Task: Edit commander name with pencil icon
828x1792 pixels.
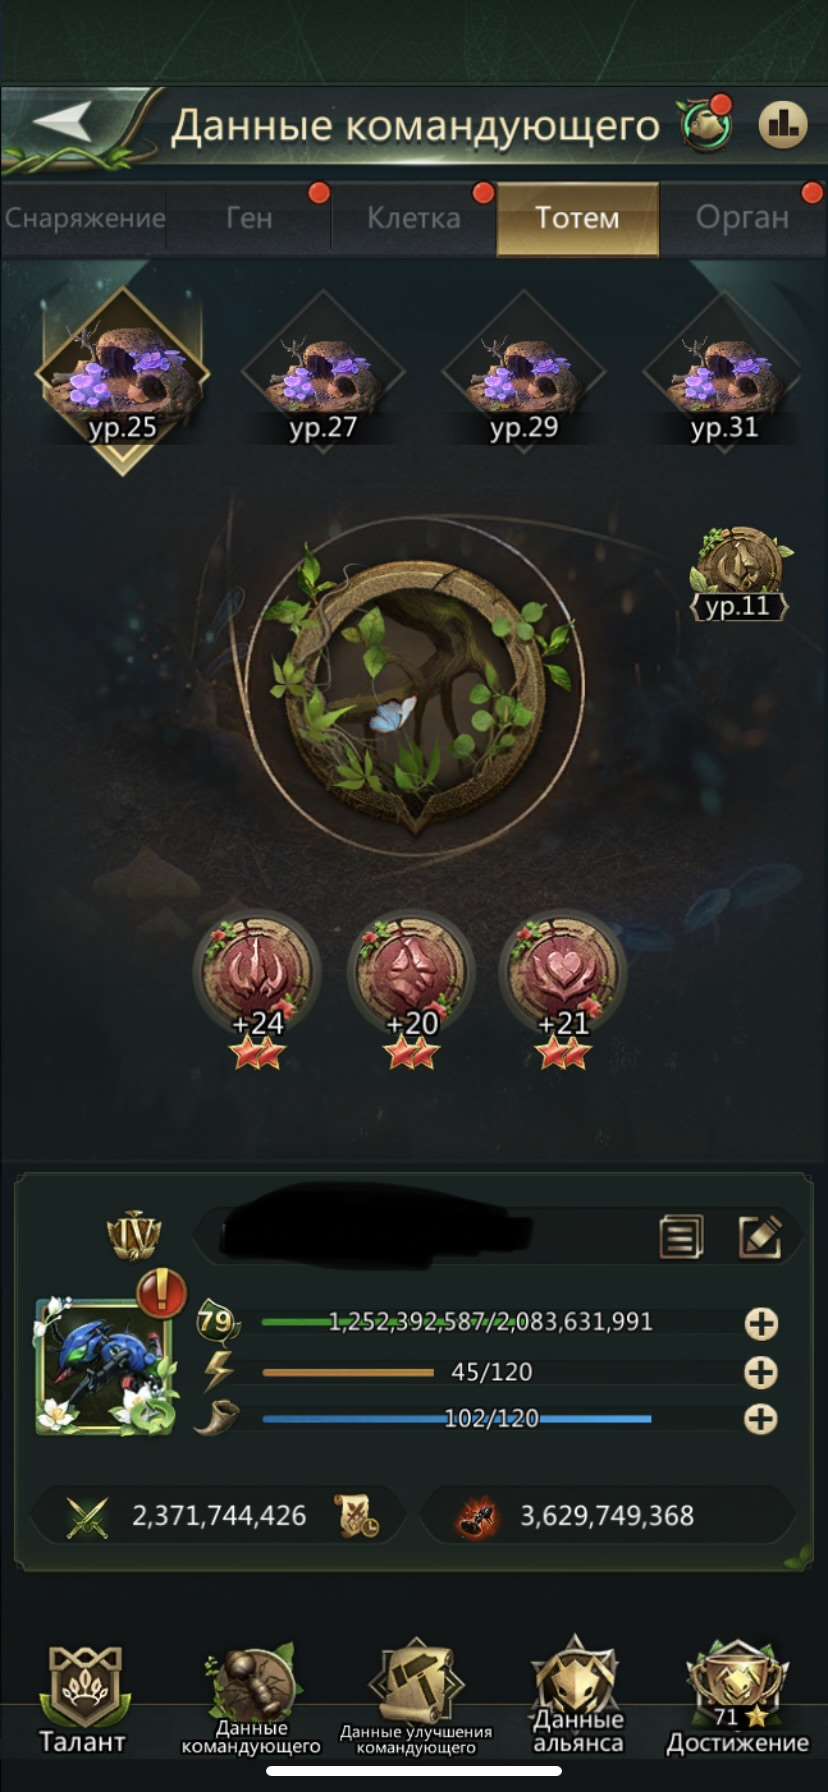Action: (760, 1236)
